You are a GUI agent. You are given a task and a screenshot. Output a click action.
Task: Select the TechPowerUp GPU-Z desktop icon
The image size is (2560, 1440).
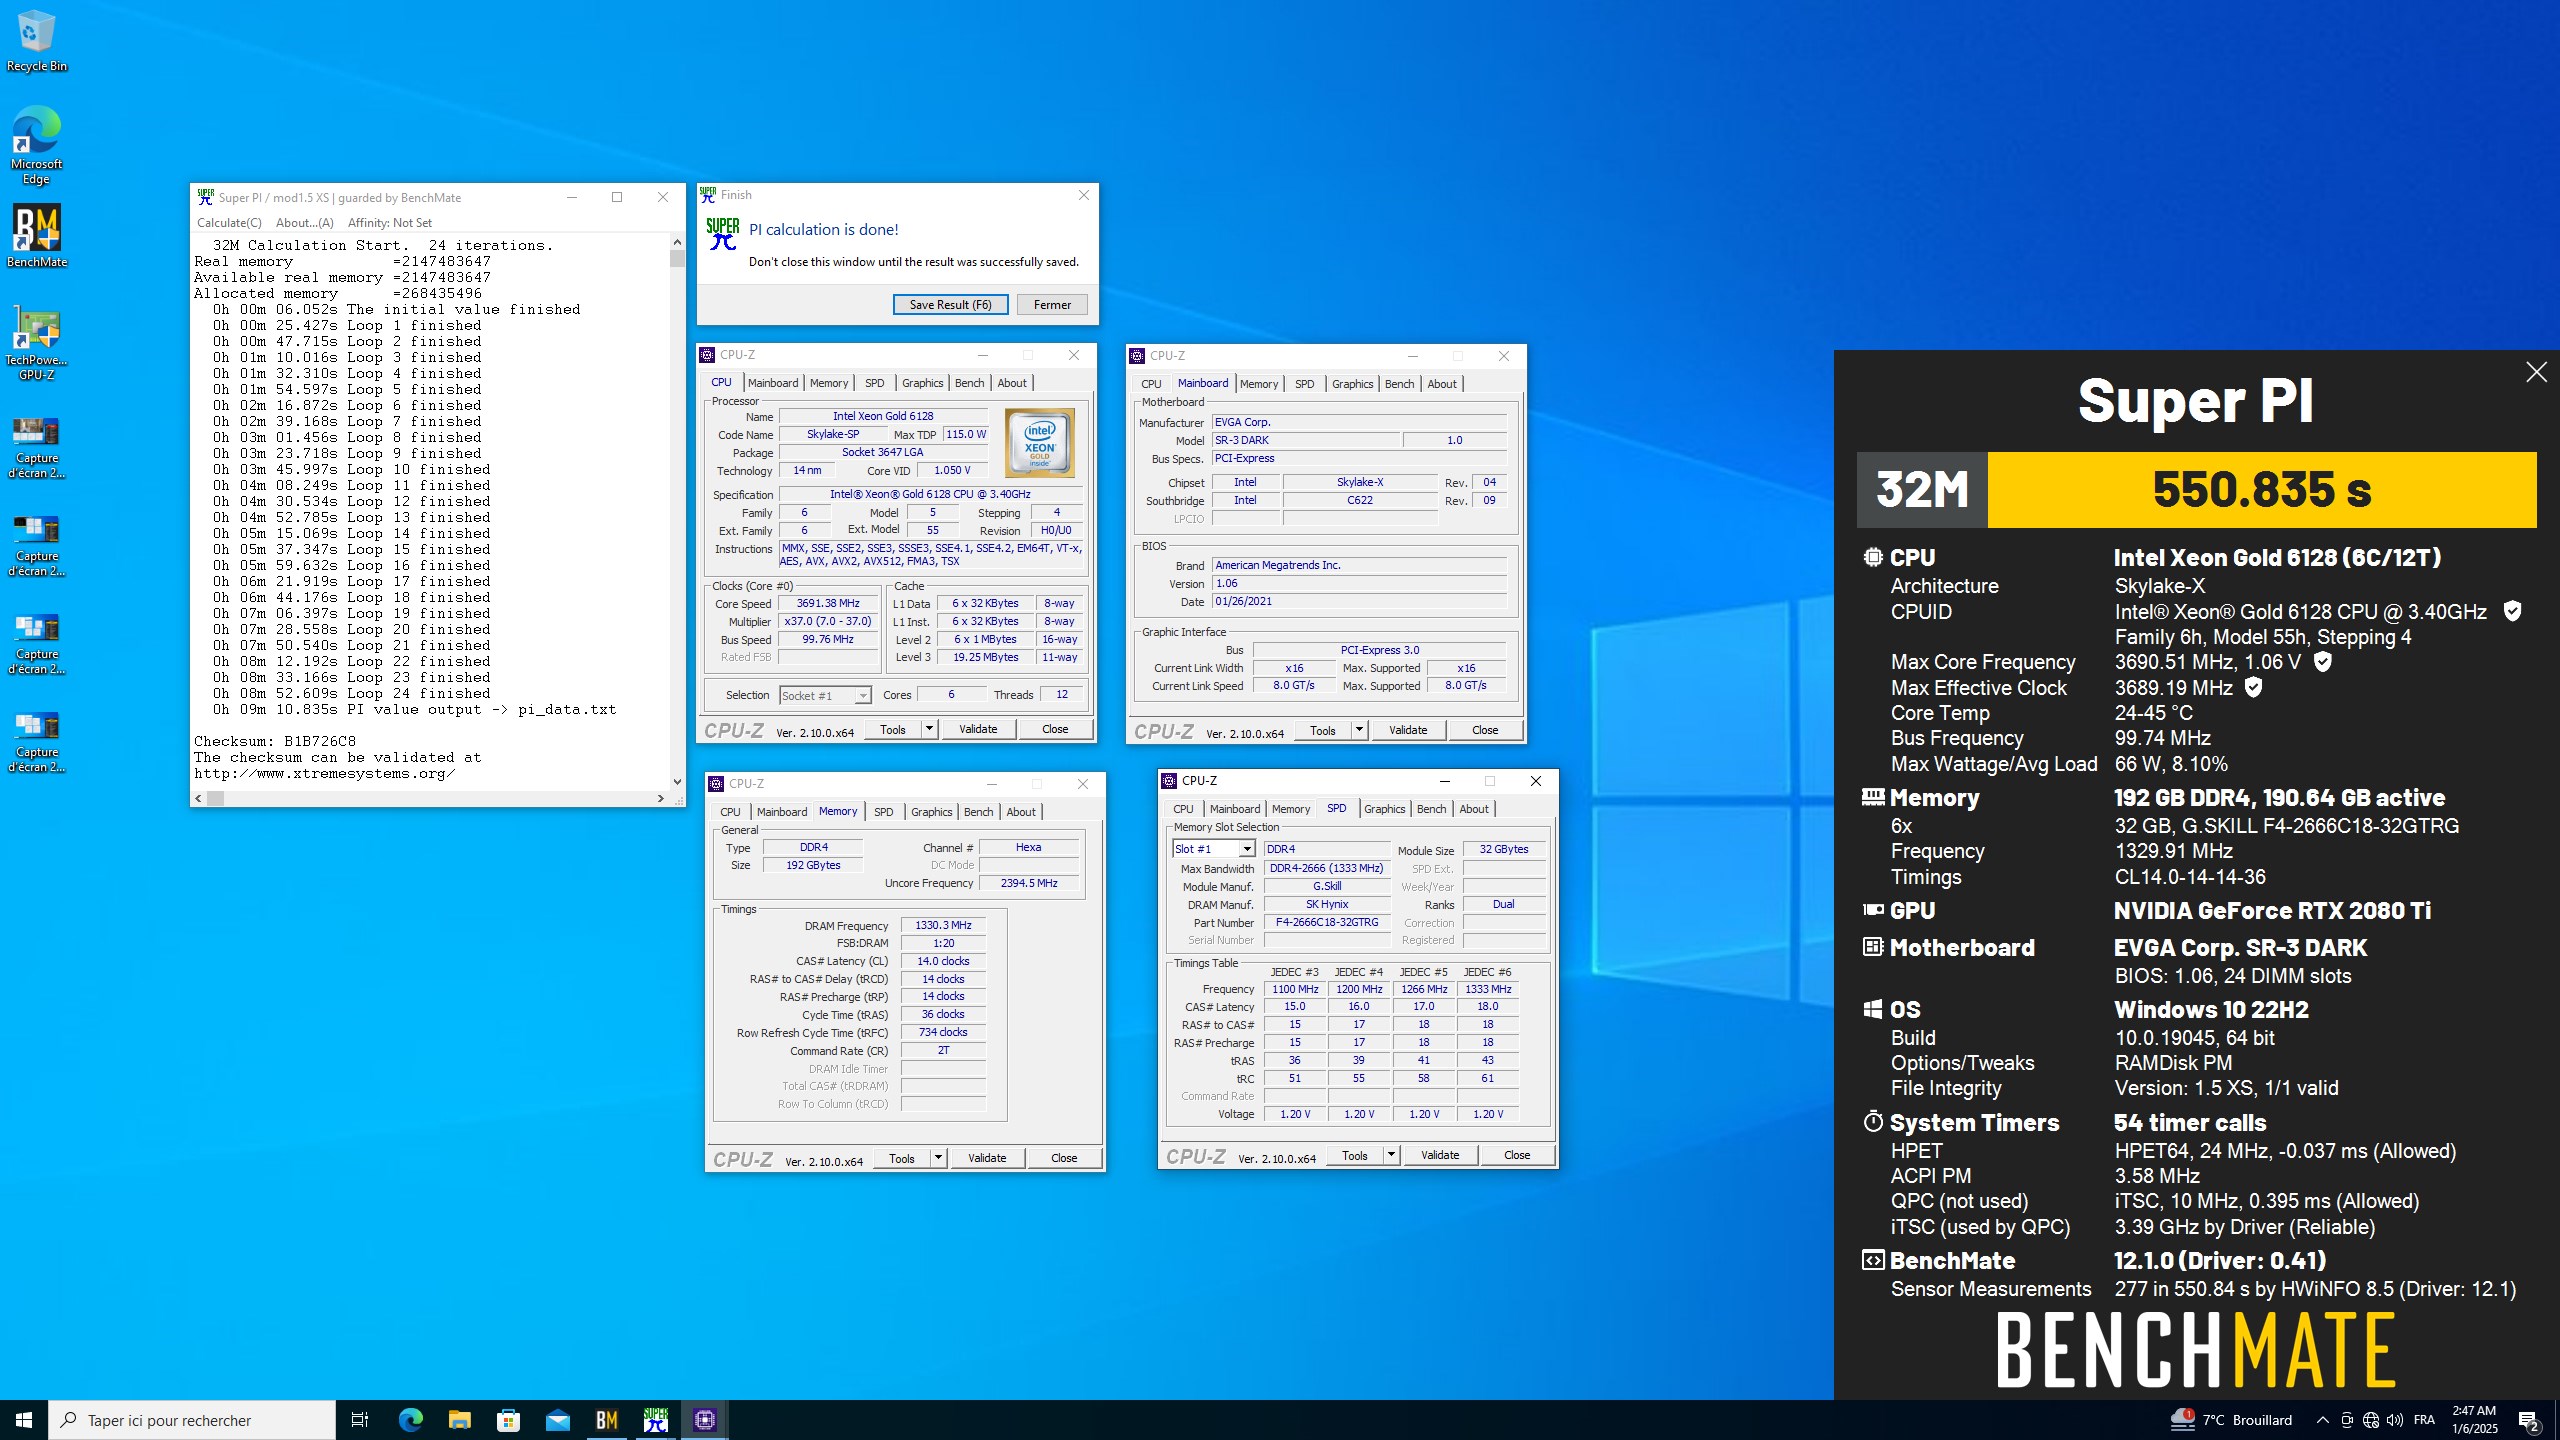(x=36, y=343)
